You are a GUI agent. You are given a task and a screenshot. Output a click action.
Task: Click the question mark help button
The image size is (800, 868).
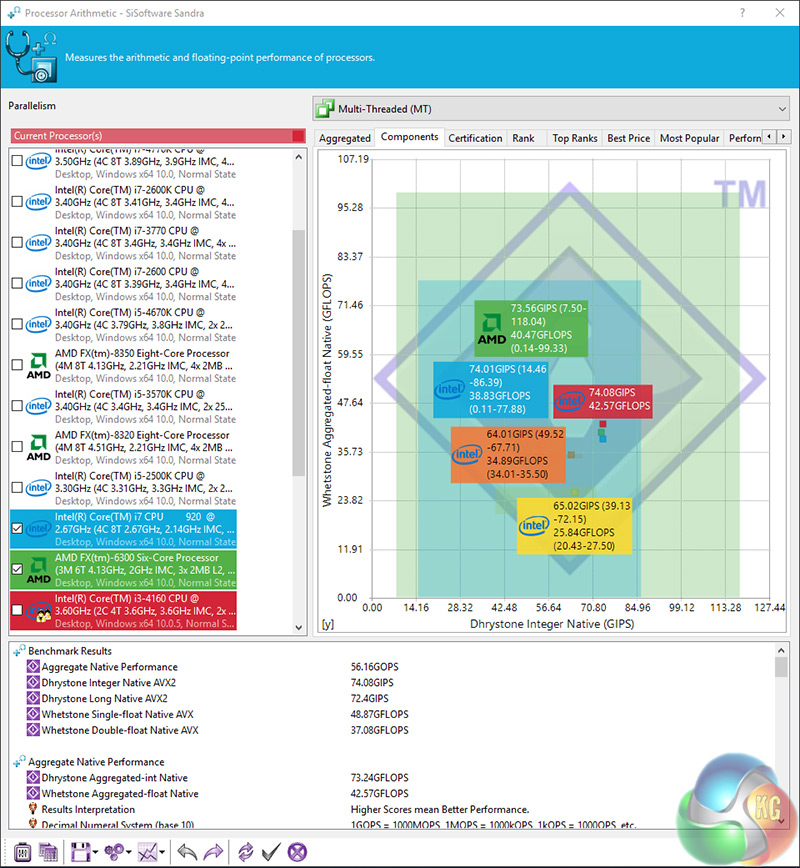pyautogui.click(x=742, y=12)
